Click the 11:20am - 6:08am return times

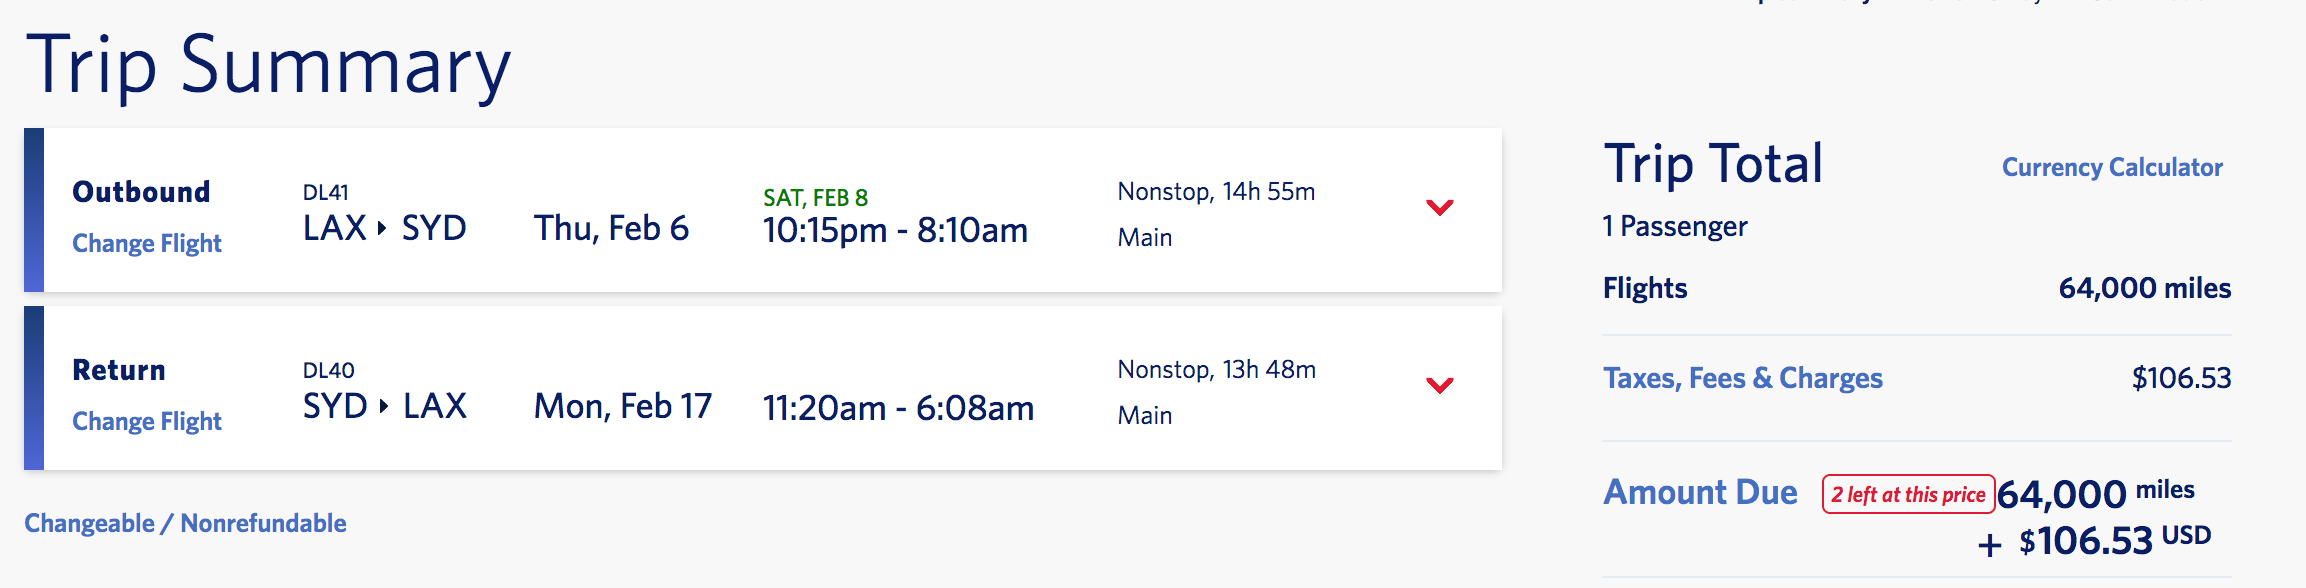pyautogui.click(x=898, y=409)
